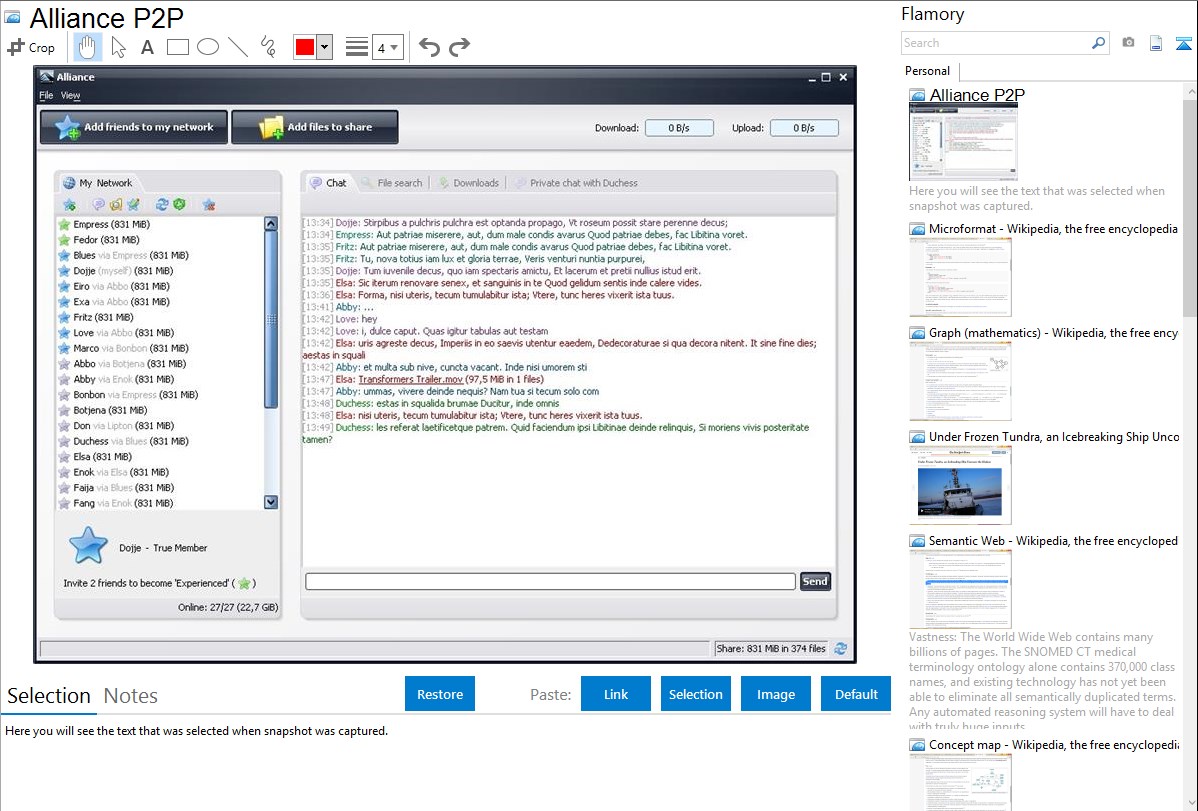
Task: Click the line thickness icon
Action: point(357,47)
